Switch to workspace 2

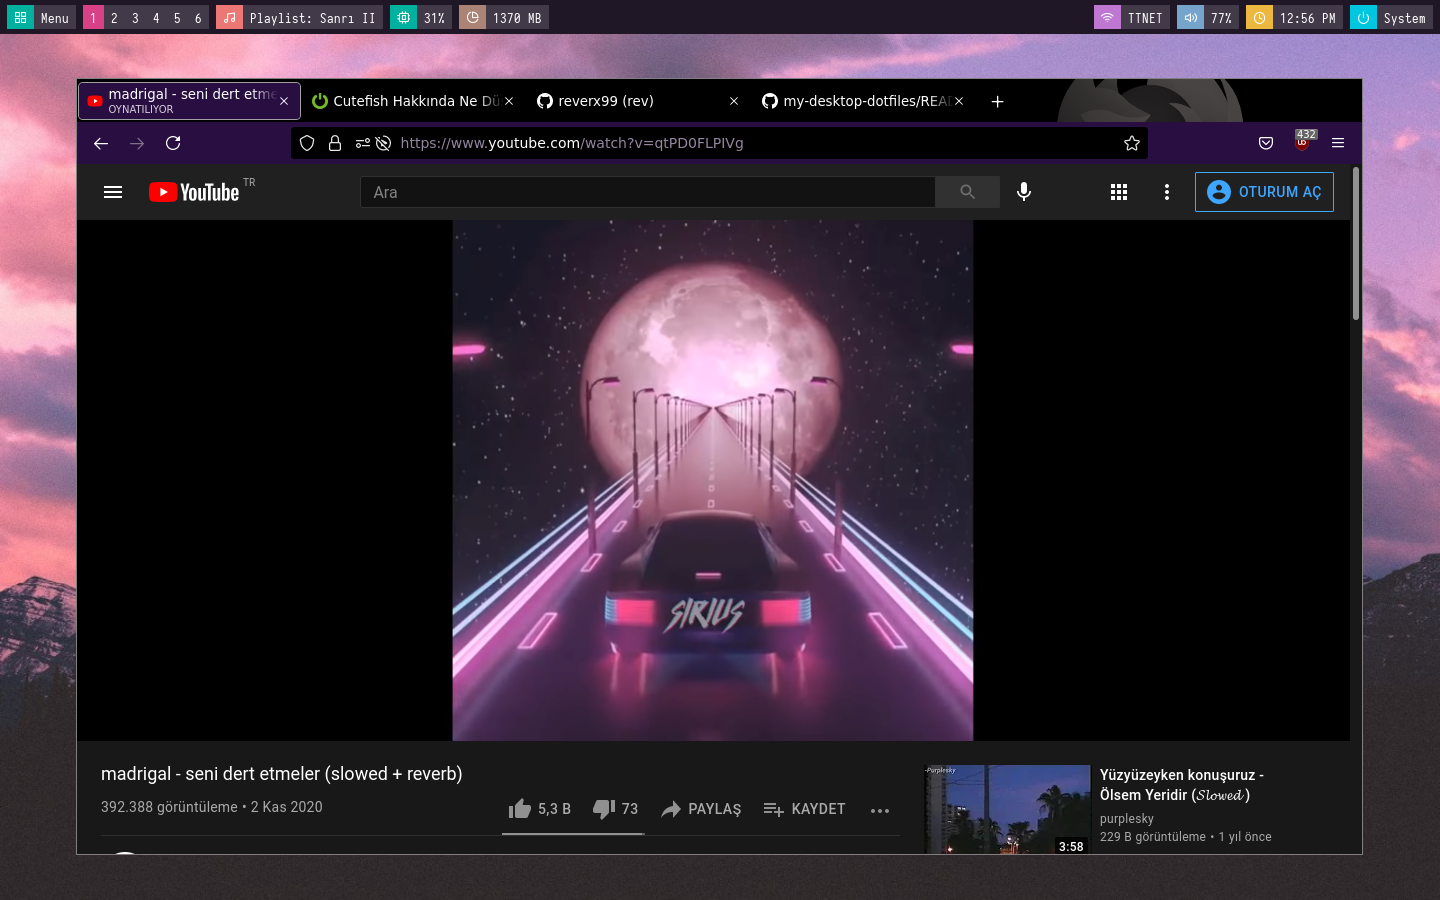pyautogui.click(x=114, y=17)
